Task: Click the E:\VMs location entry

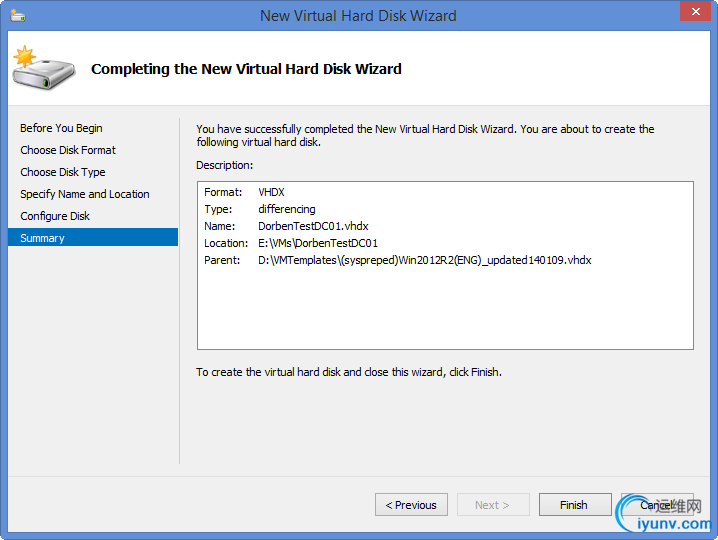Action: click(x=318, y=243)
